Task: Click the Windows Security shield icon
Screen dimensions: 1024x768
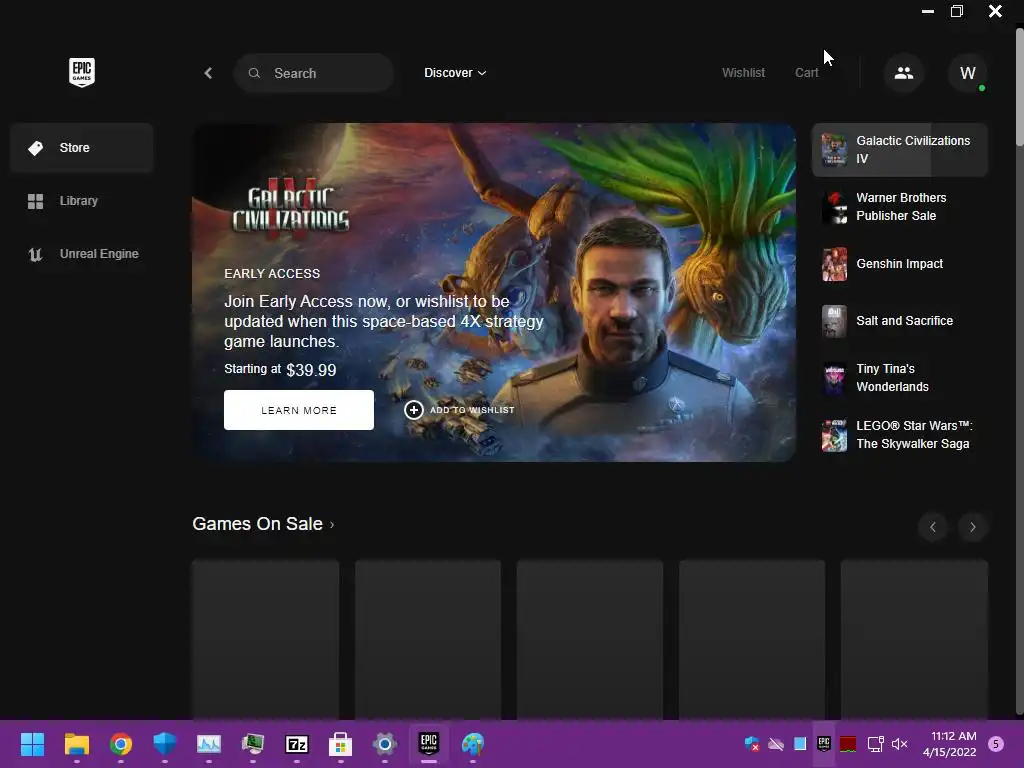Action: tap(165, 744)
